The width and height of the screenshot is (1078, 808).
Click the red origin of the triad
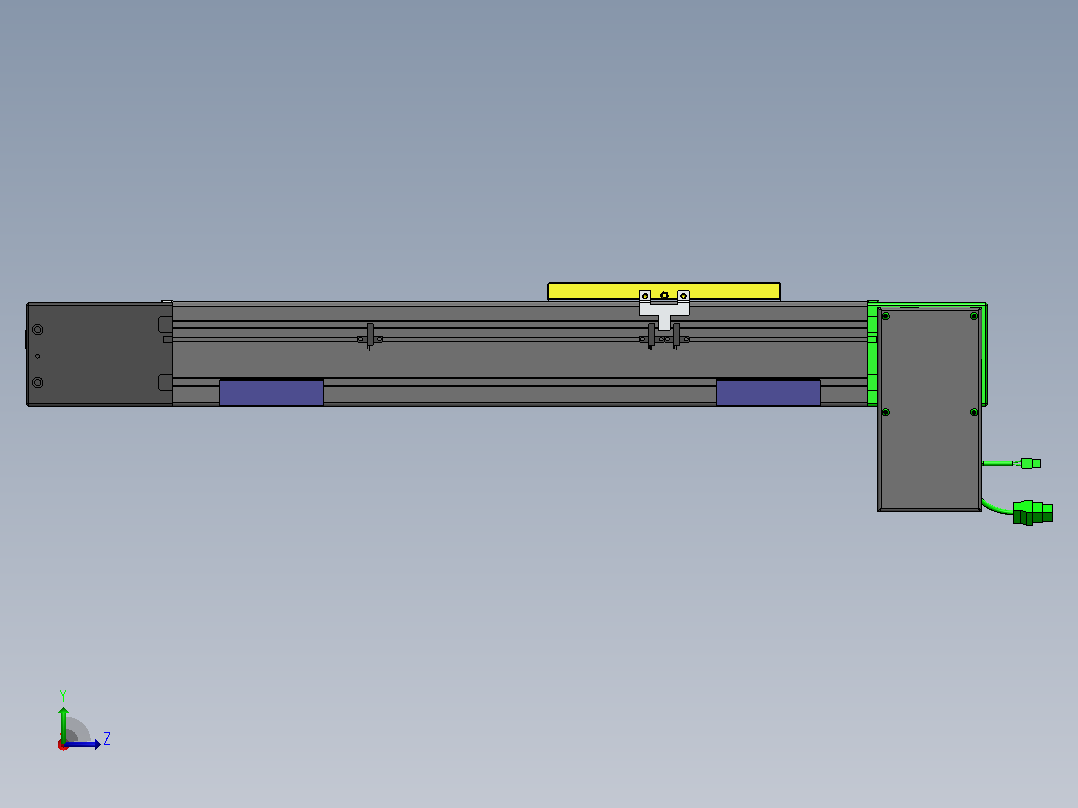pyautogui.click(x=63, y=745)
